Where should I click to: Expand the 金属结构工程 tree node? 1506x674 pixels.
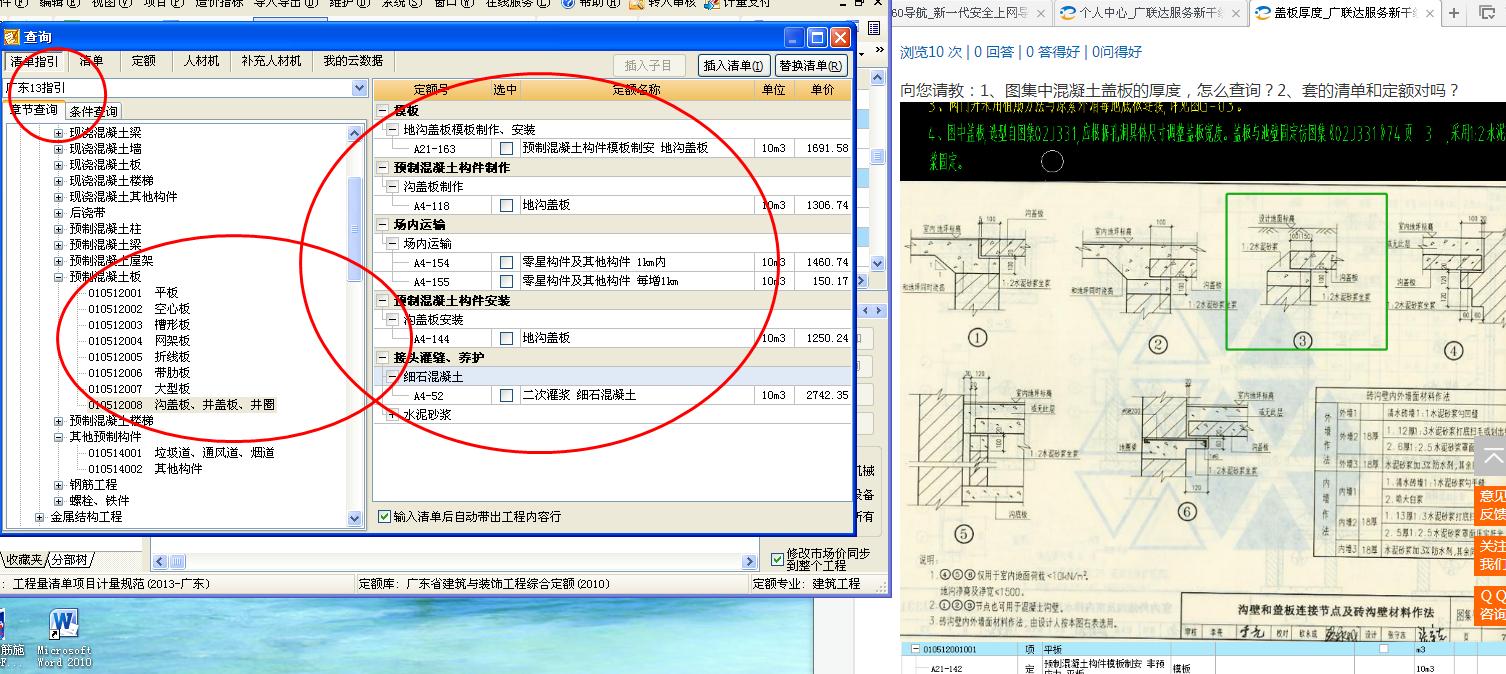point(39,517)
